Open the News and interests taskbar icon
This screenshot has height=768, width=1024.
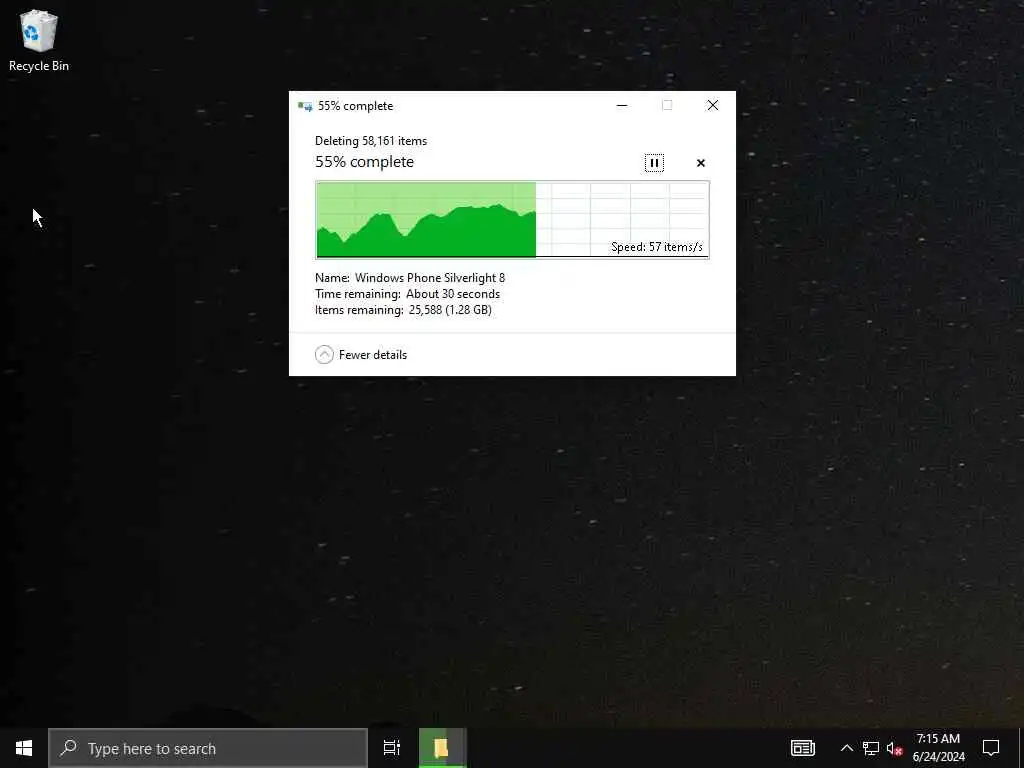pyautogui.click(x=803, y=748)
